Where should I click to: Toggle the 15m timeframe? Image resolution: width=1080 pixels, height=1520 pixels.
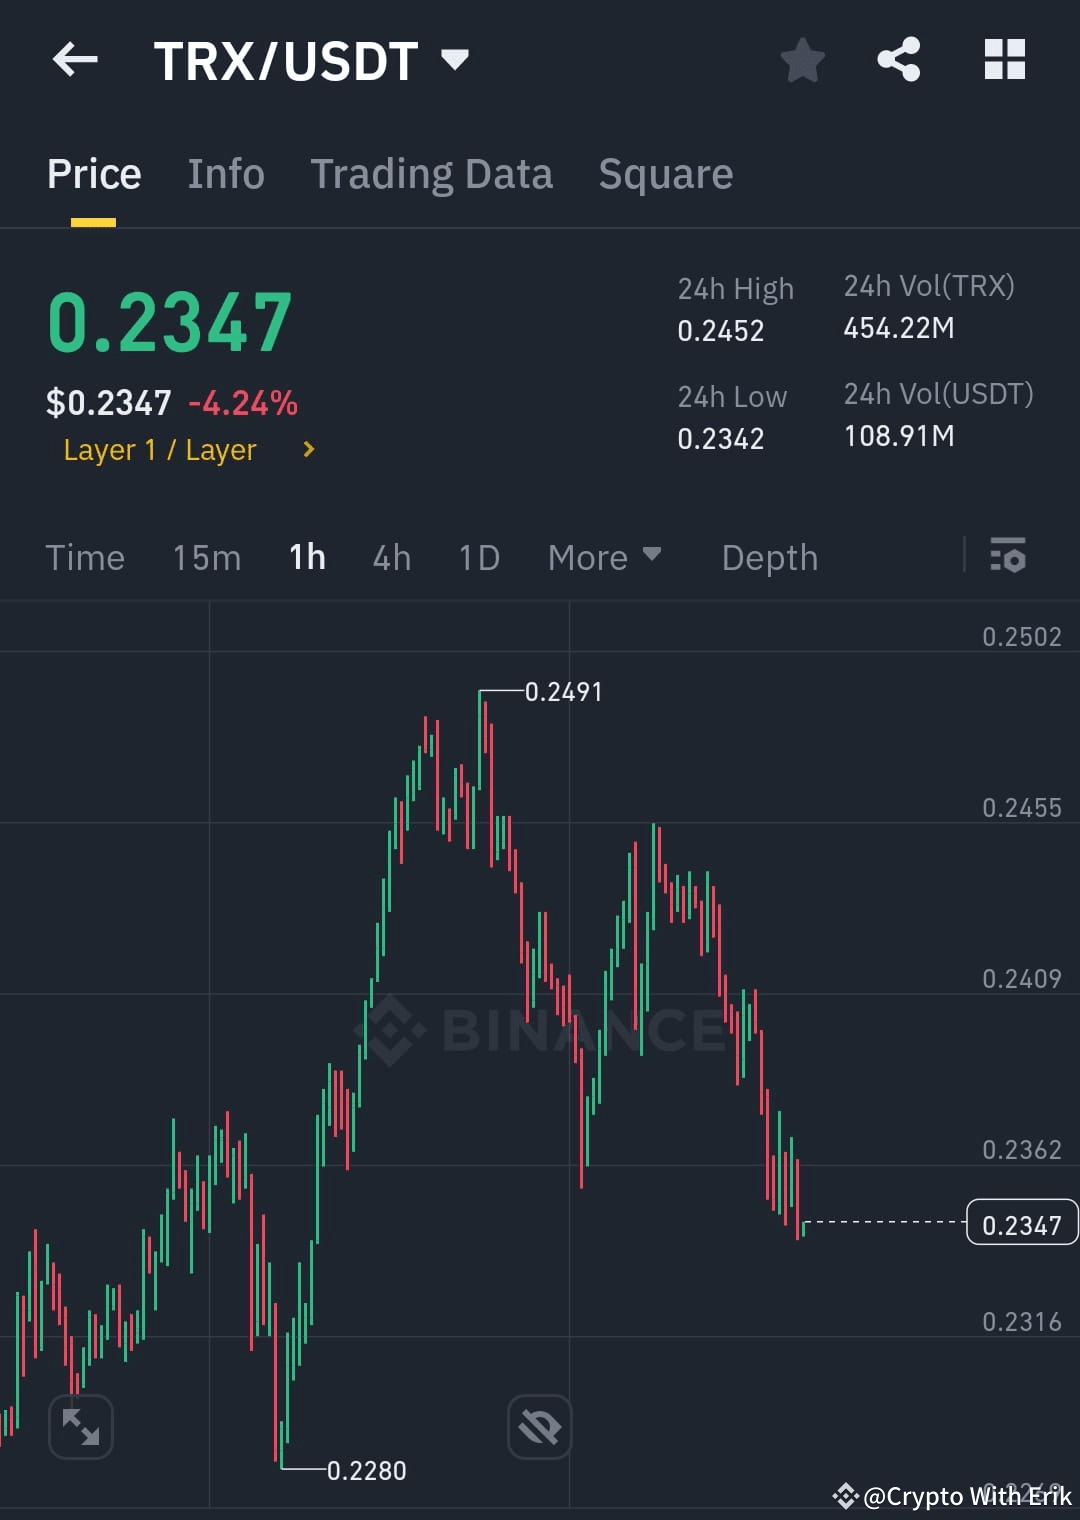(206, 557)
